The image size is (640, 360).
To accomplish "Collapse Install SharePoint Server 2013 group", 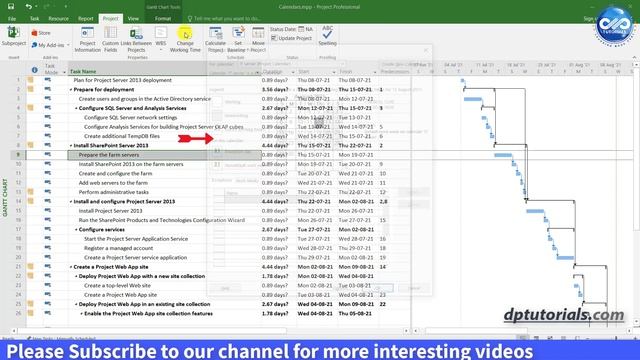I will (x=71, y=145).
